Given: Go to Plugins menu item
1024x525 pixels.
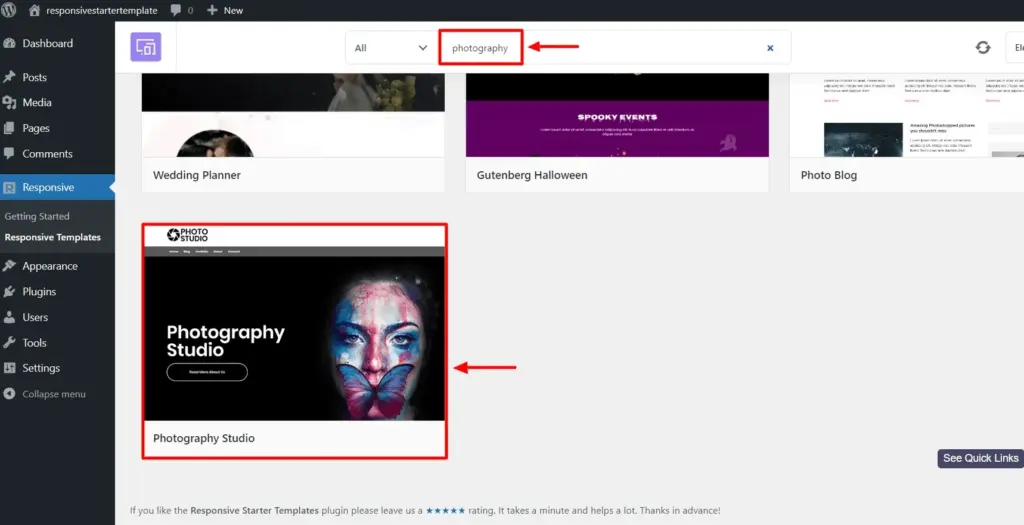Looking at the screenshot, I should pyautogui.click(x=39, y=292).
